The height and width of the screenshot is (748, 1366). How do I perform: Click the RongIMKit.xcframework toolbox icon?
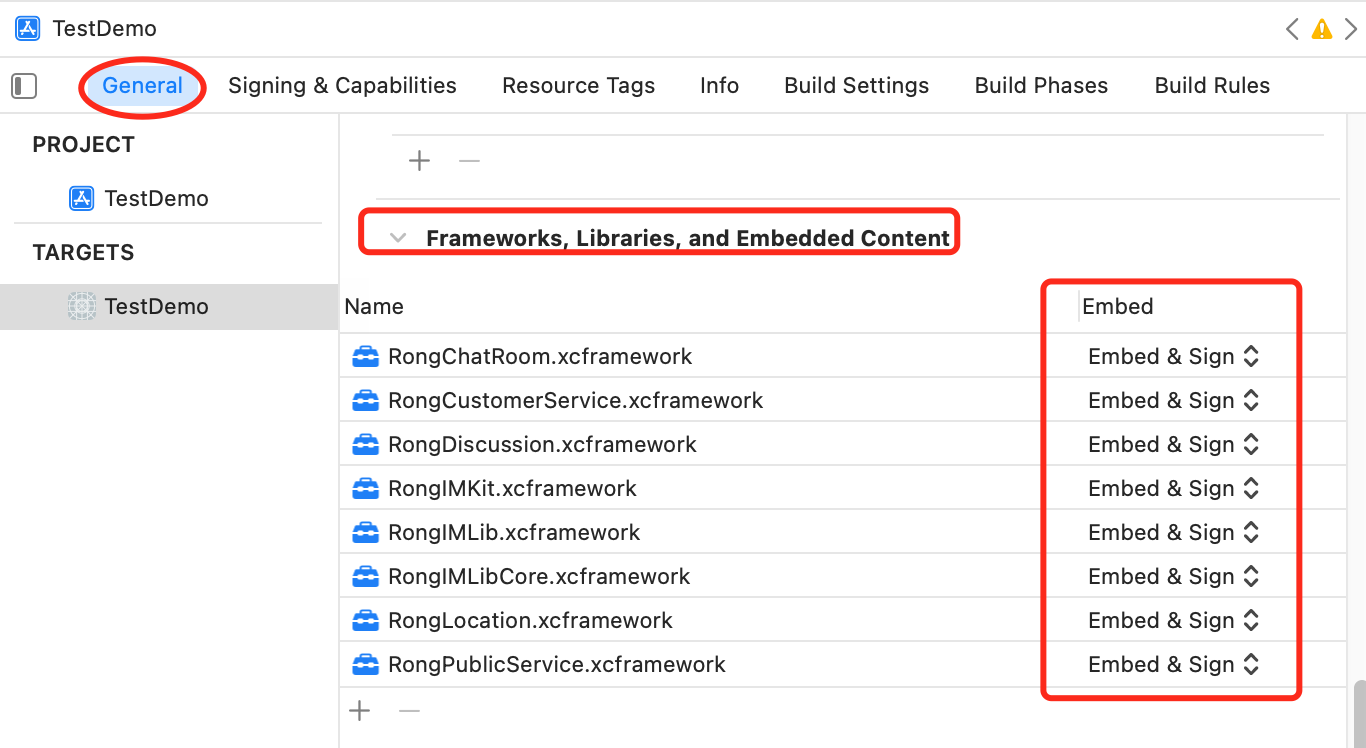[365, 489]
